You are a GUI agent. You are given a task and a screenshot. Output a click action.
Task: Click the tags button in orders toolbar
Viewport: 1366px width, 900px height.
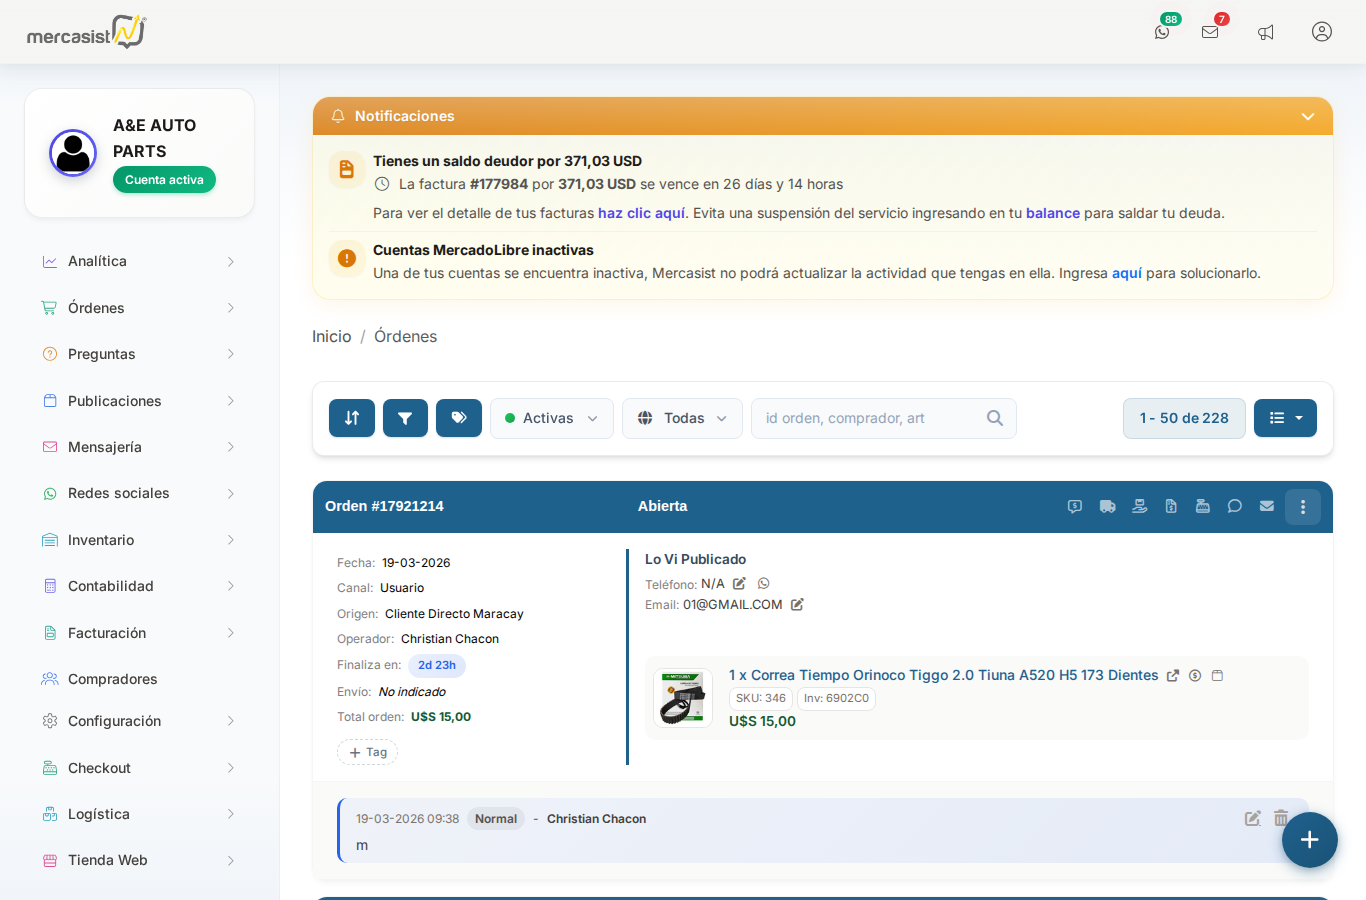coord(459,418)
